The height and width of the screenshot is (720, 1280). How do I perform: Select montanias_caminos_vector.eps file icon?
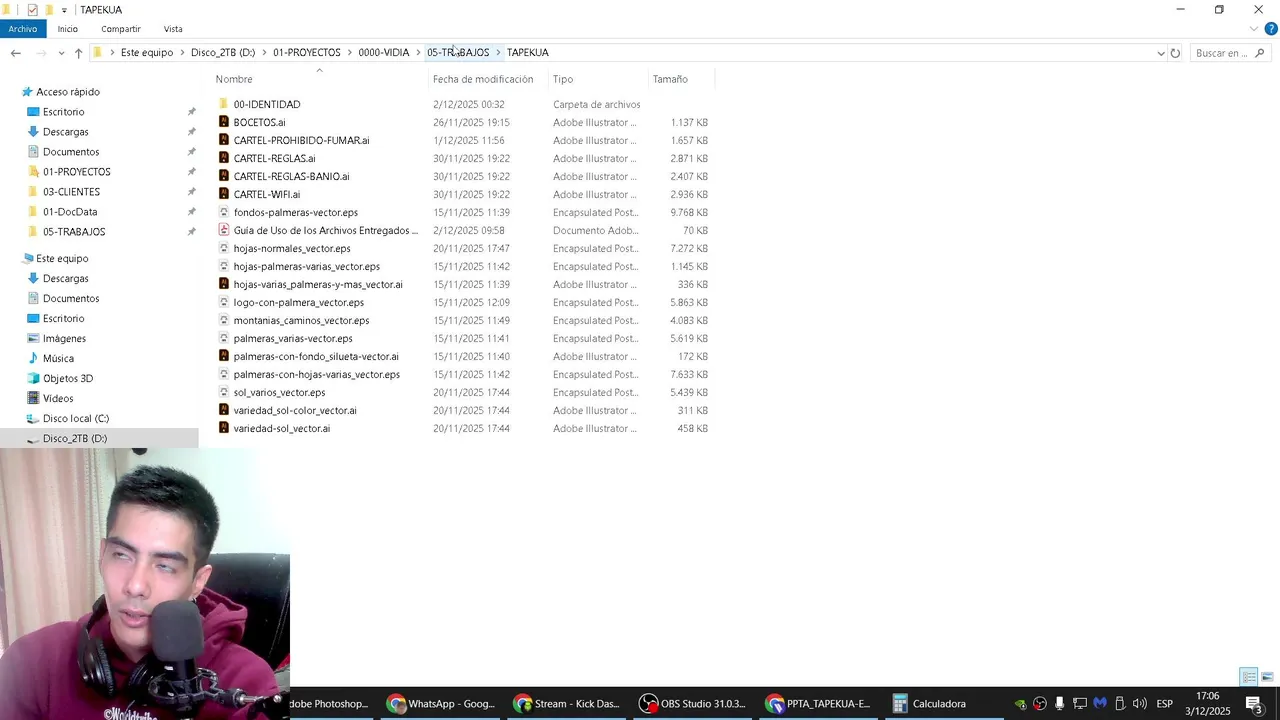tap(224, 320)
